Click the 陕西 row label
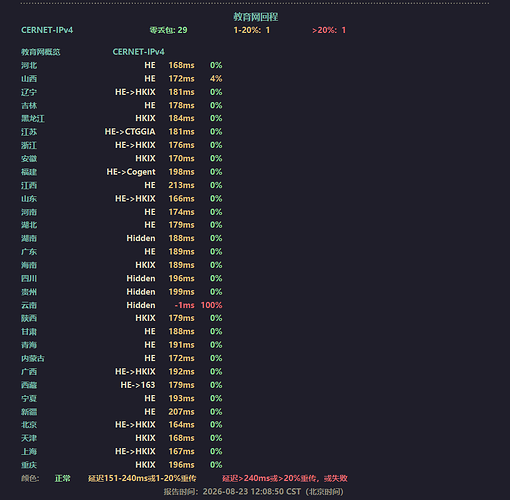 tap(29, 318)
